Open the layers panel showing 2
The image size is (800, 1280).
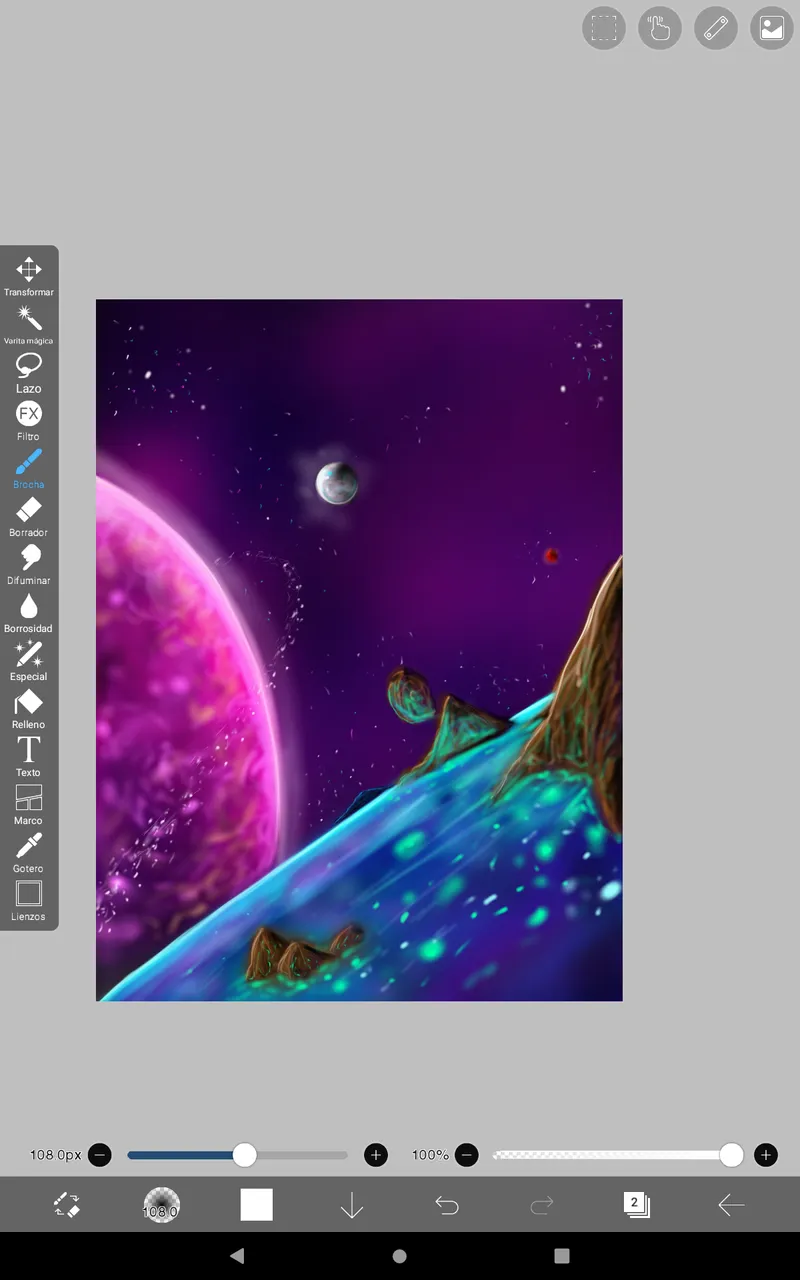coord(636,1204)
